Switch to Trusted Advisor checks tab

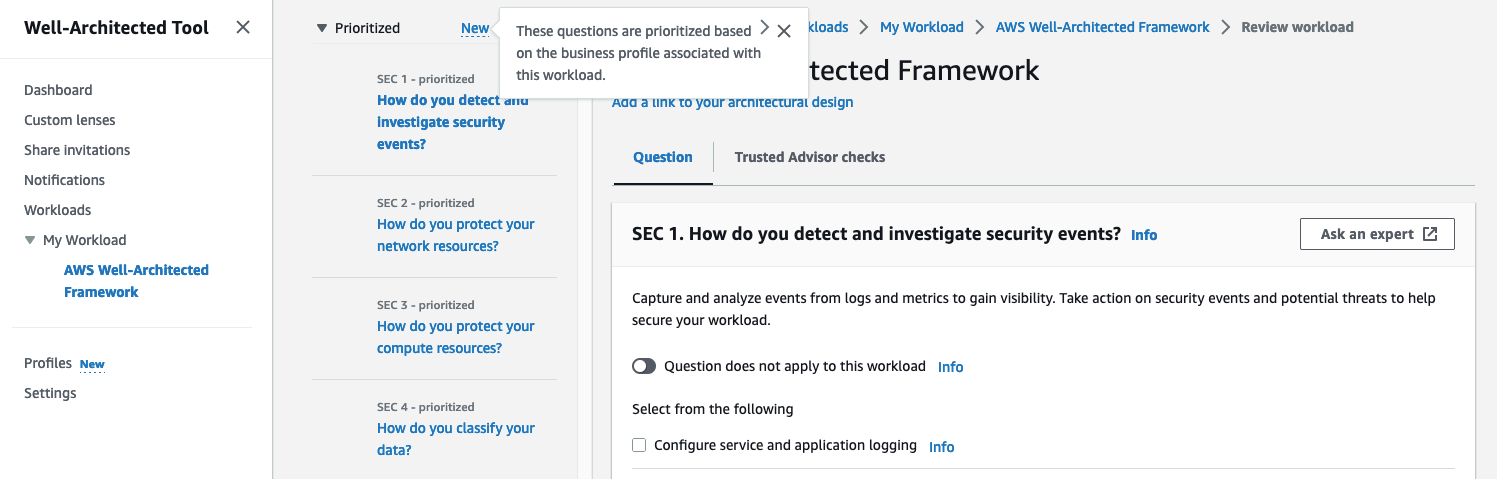[x=809, y=157]
